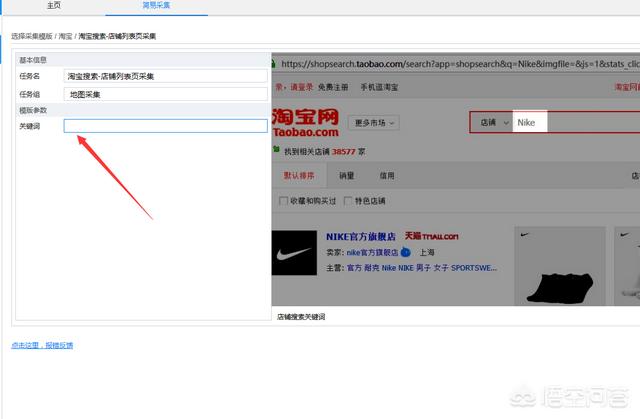This screenshot has width=640, height=419.
Task: Click the 请登录 link in preview
Action: tap(301, 87)
